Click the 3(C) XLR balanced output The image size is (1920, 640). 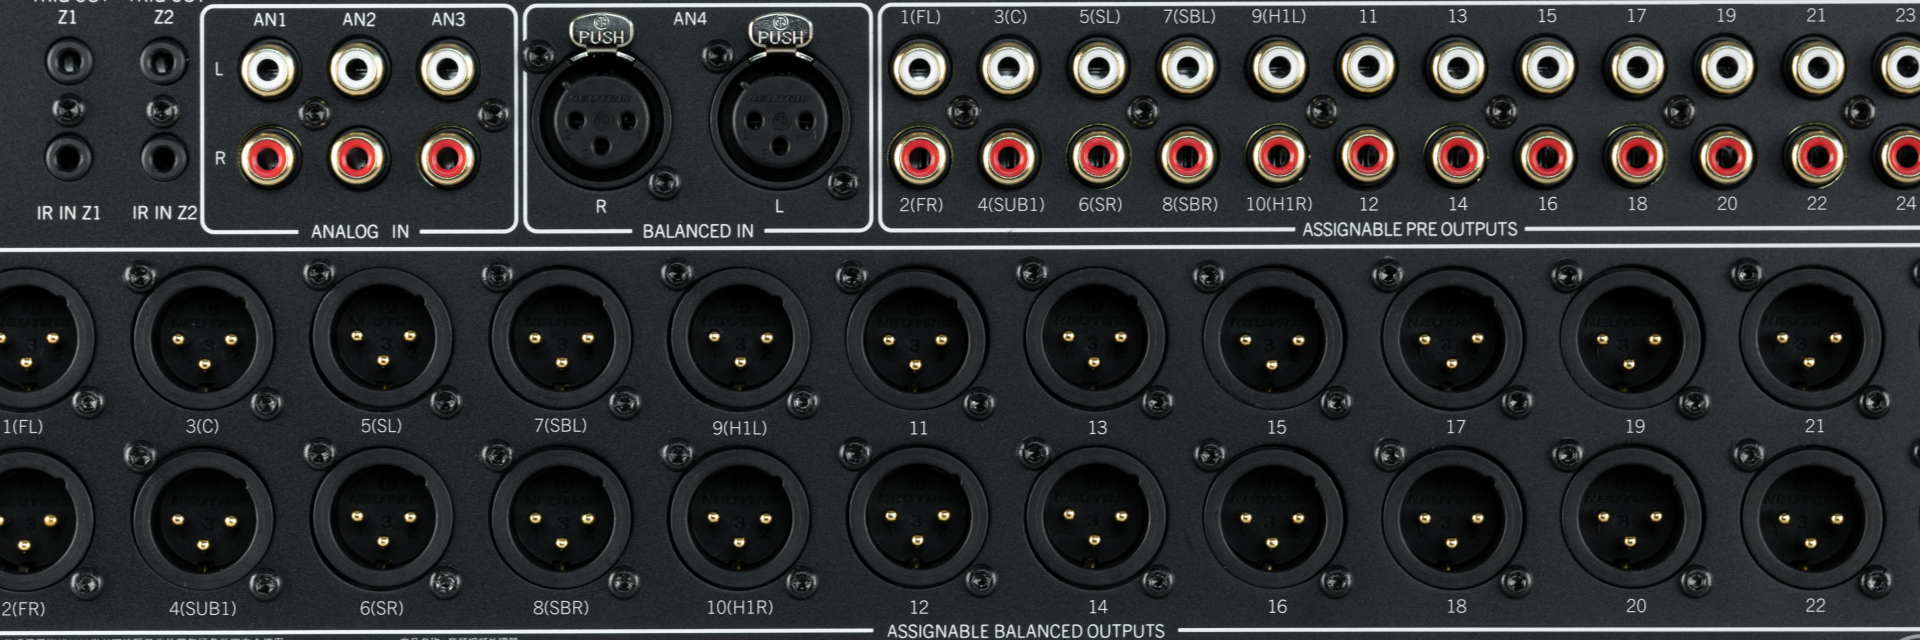pos(203,339)
